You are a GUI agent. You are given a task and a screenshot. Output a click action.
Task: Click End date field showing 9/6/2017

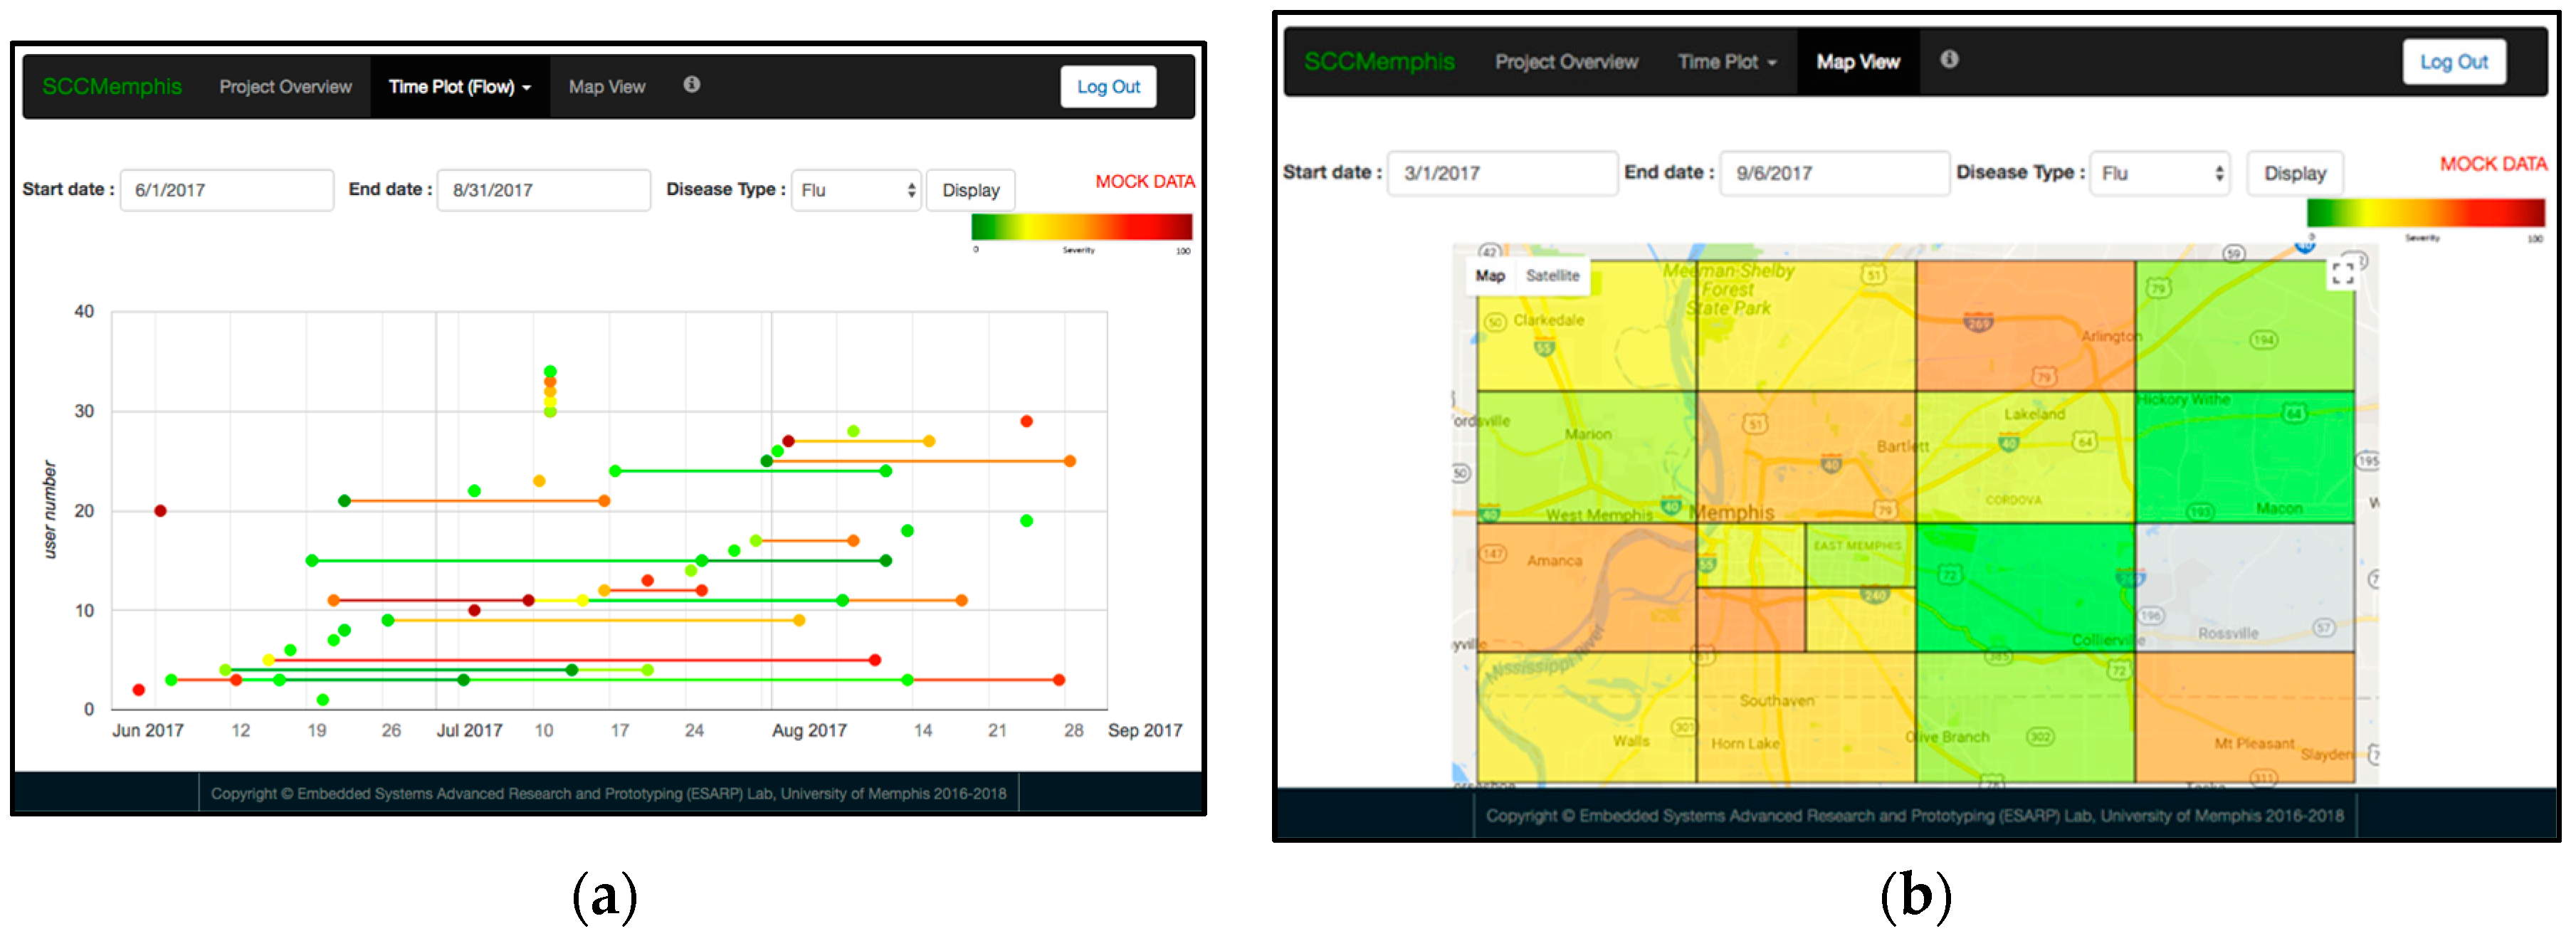[1833, 173]
